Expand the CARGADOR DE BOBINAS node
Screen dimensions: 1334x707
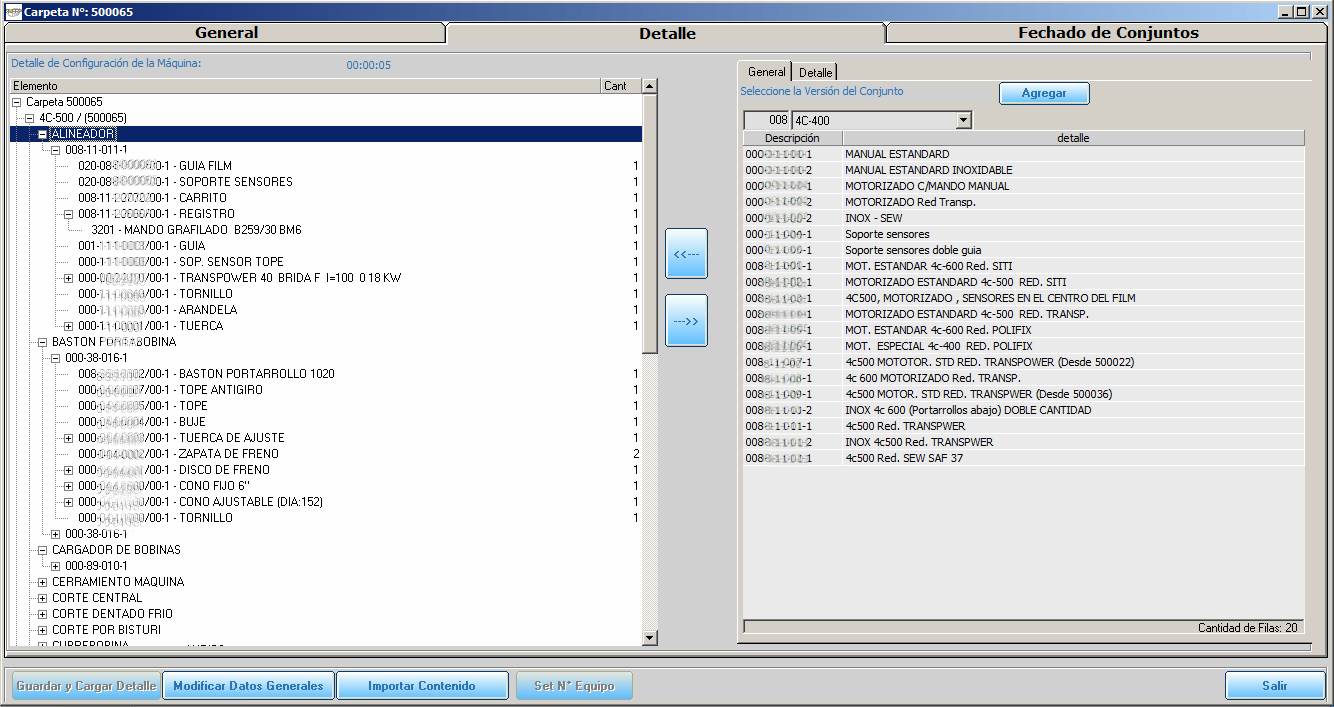[43, 550]
